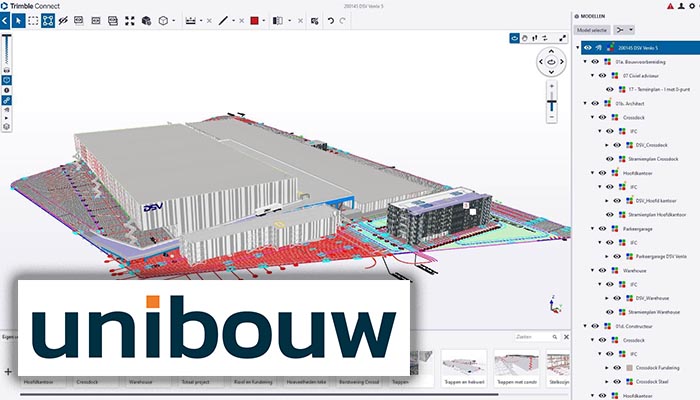Open the Trappen met constr view thumbnail
This screenshot has height=400, width=700.
pos(517,368)
